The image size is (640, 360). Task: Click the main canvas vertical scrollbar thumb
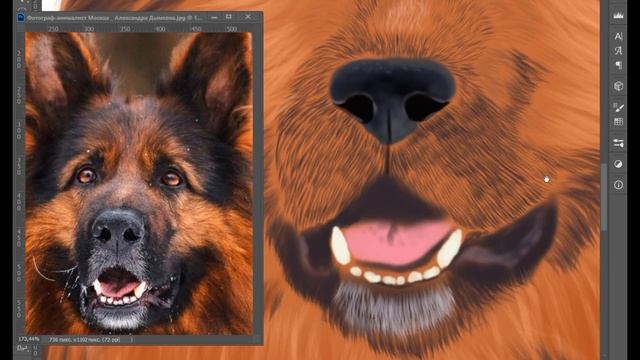point(603,197)
